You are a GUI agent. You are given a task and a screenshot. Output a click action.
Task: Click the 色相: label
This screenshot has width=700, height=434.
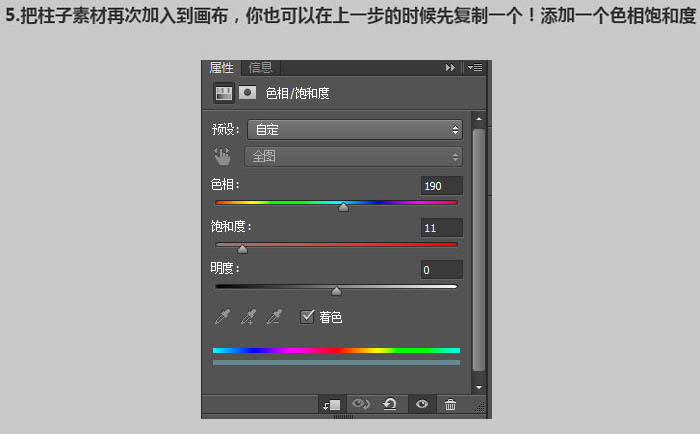pyautogui.click(x=225, y=184)
